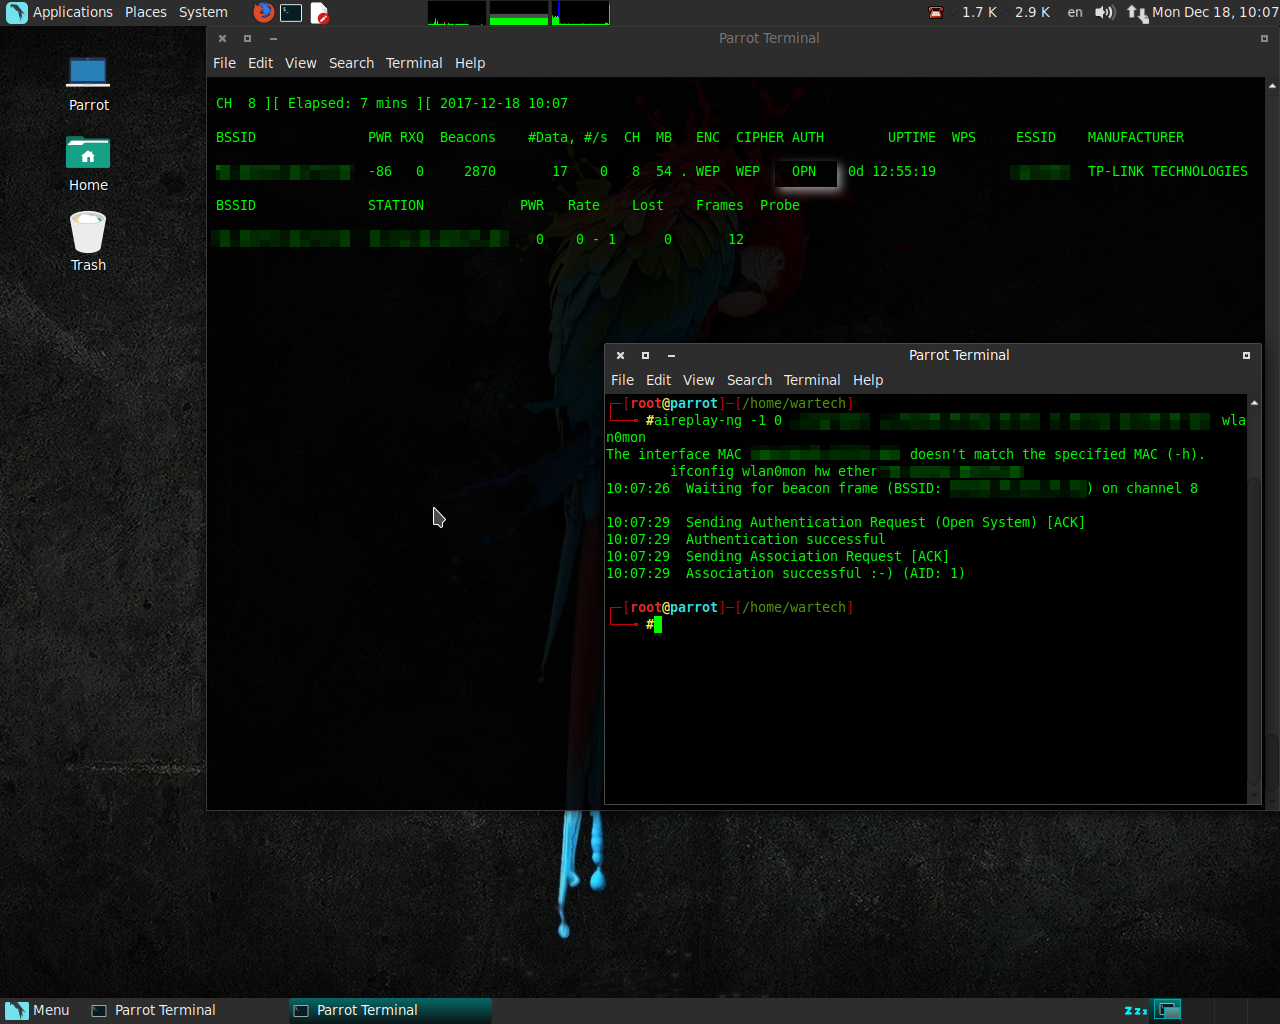The width and height of the screenshot is (1280, 1024).
Task: Expand the Places menu
Action: [146, 12]
